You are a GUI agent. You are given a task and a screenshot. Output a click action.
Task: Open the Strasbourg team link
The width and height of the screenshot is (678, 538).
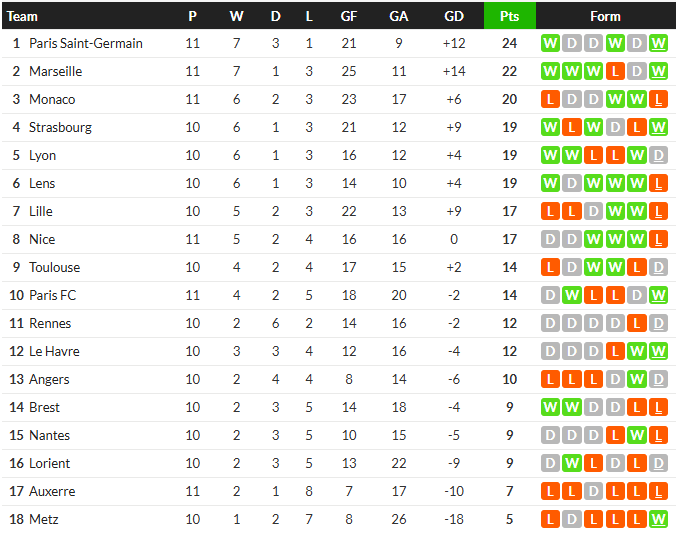[60, 128]
